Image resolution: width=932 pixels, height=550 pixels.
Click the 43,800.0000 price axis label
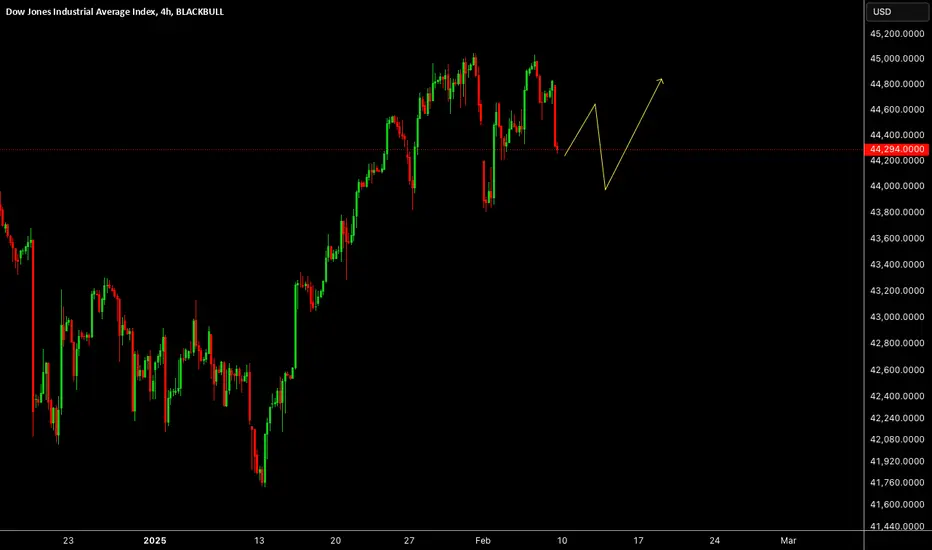[x=897, y=212]
